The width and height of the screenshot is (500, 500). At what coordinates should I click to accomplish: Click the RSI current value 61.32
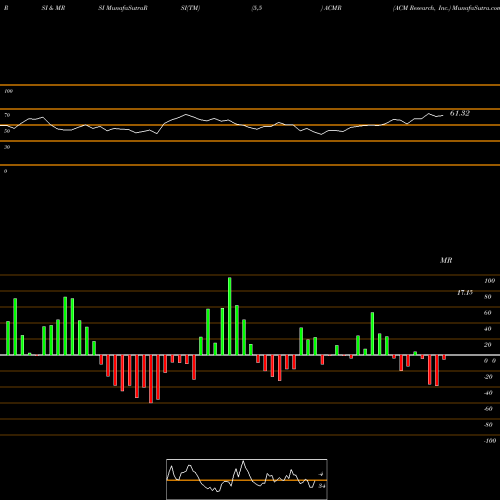460,113
